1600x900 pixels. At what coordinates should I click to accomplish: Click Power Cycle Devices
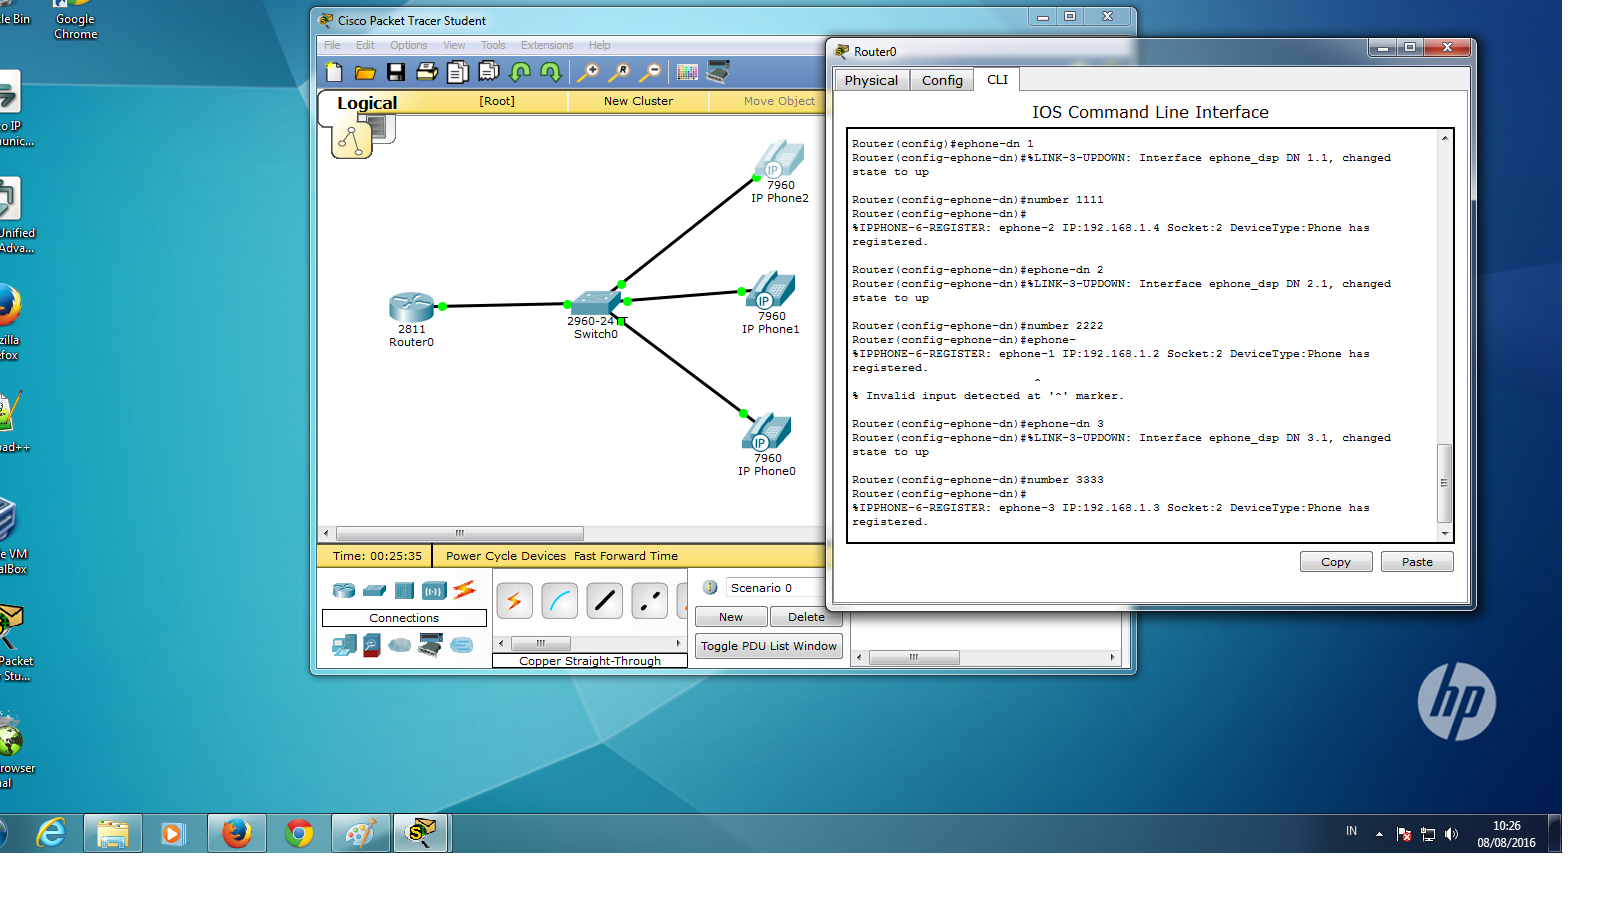[506, 556]
